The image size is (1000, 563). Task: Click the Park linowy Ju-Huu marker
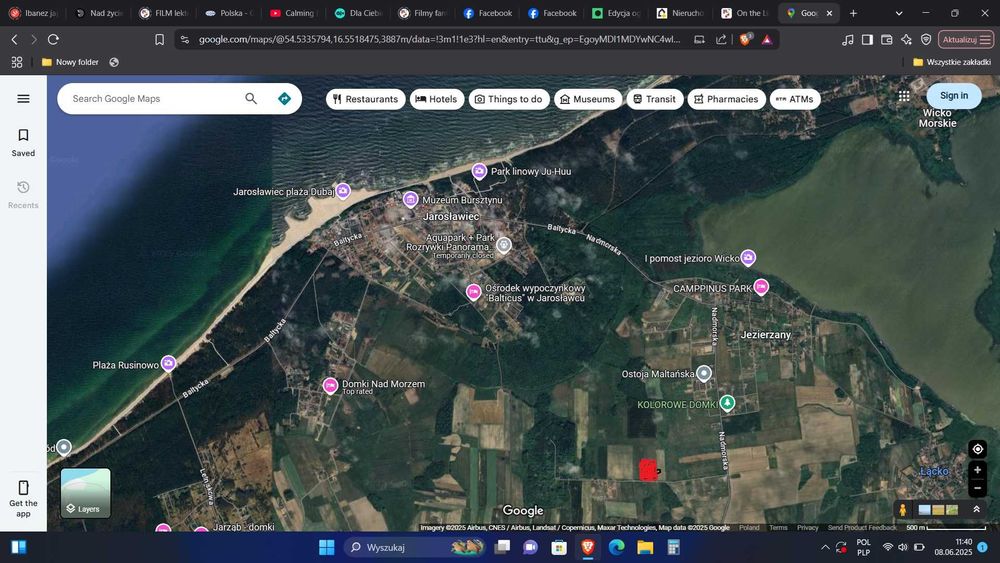[x=479, y=171]
